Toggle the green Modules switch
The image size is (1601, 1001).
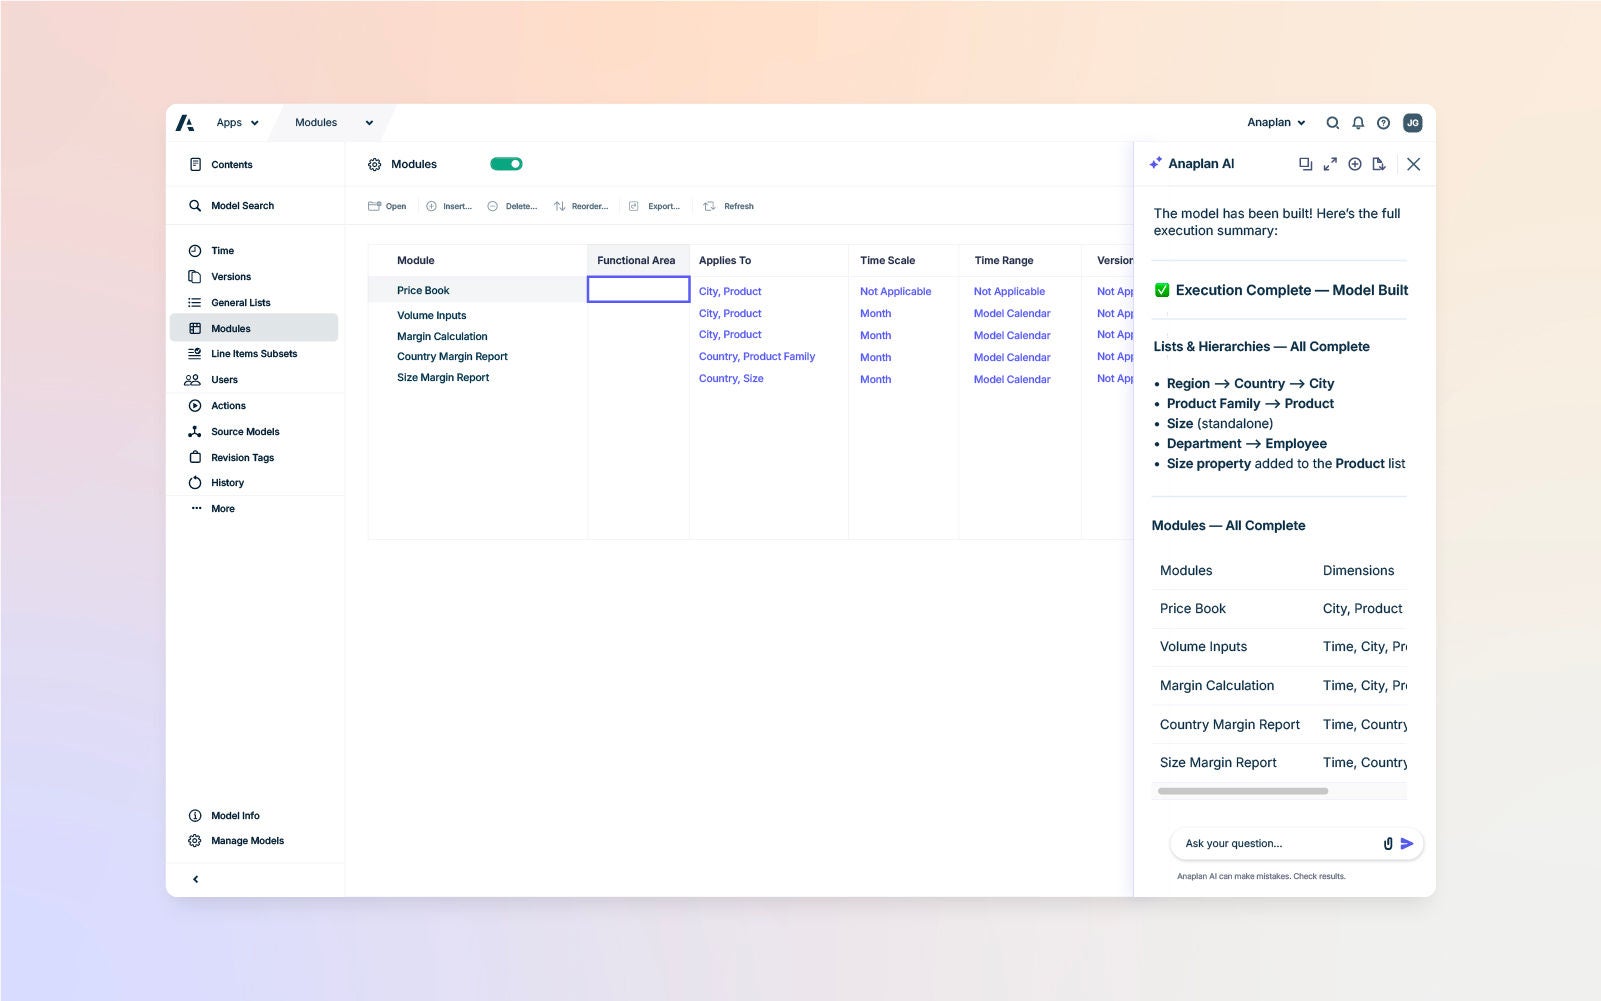[506, 164]
